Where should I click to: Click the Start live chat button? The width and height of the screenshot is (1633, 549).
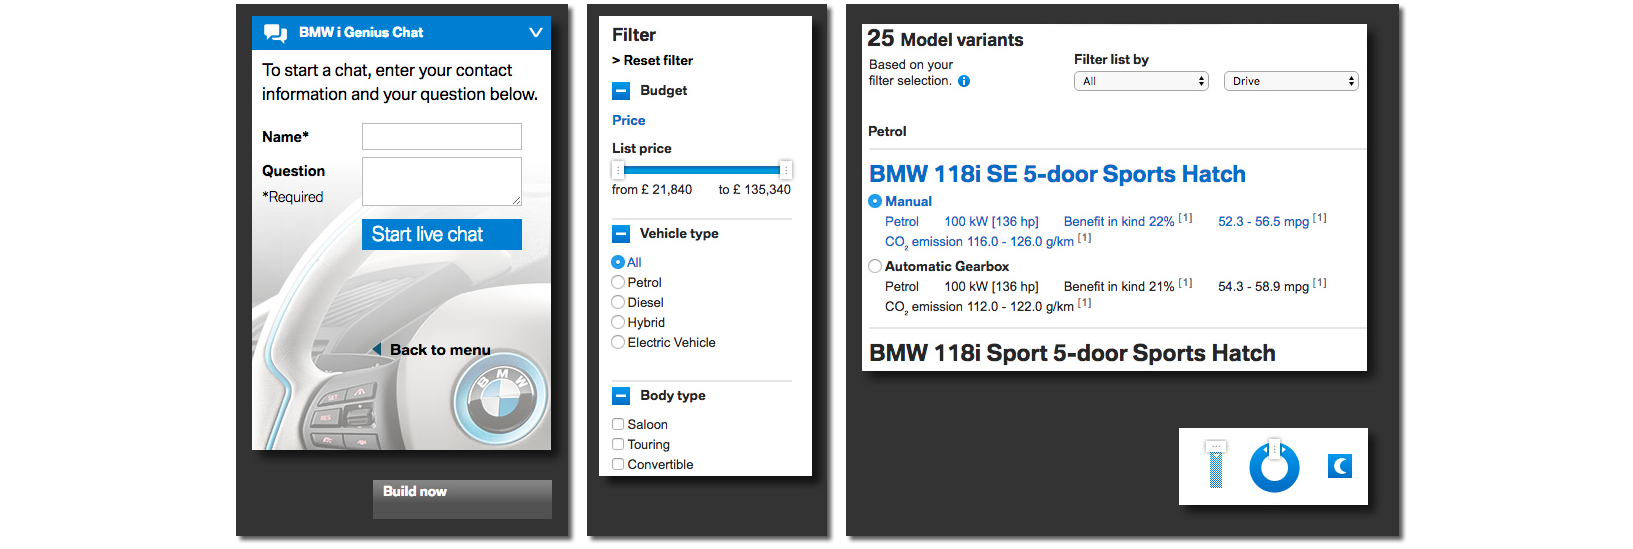point(442,234)
